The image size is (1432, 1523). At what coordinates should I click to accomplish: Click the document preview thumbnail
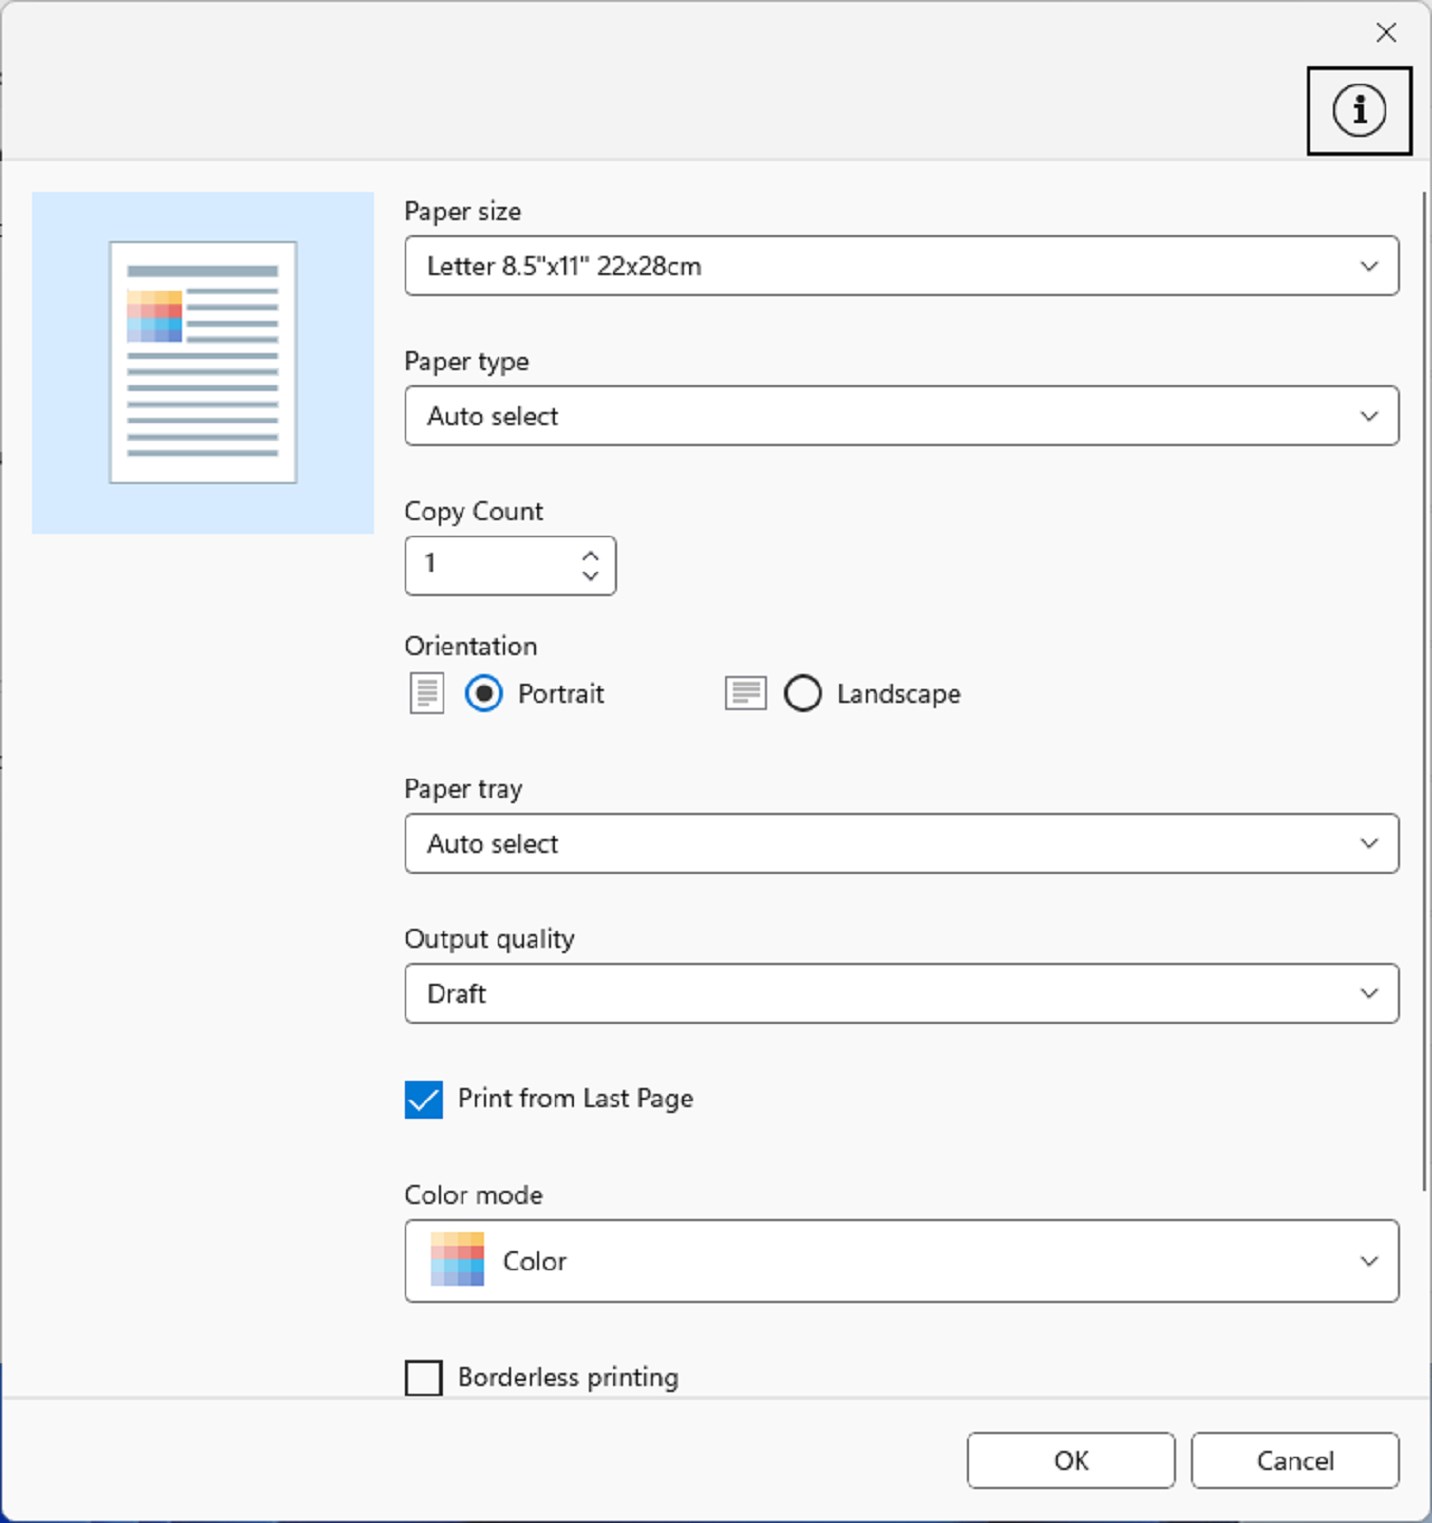[x=203, y=362]
